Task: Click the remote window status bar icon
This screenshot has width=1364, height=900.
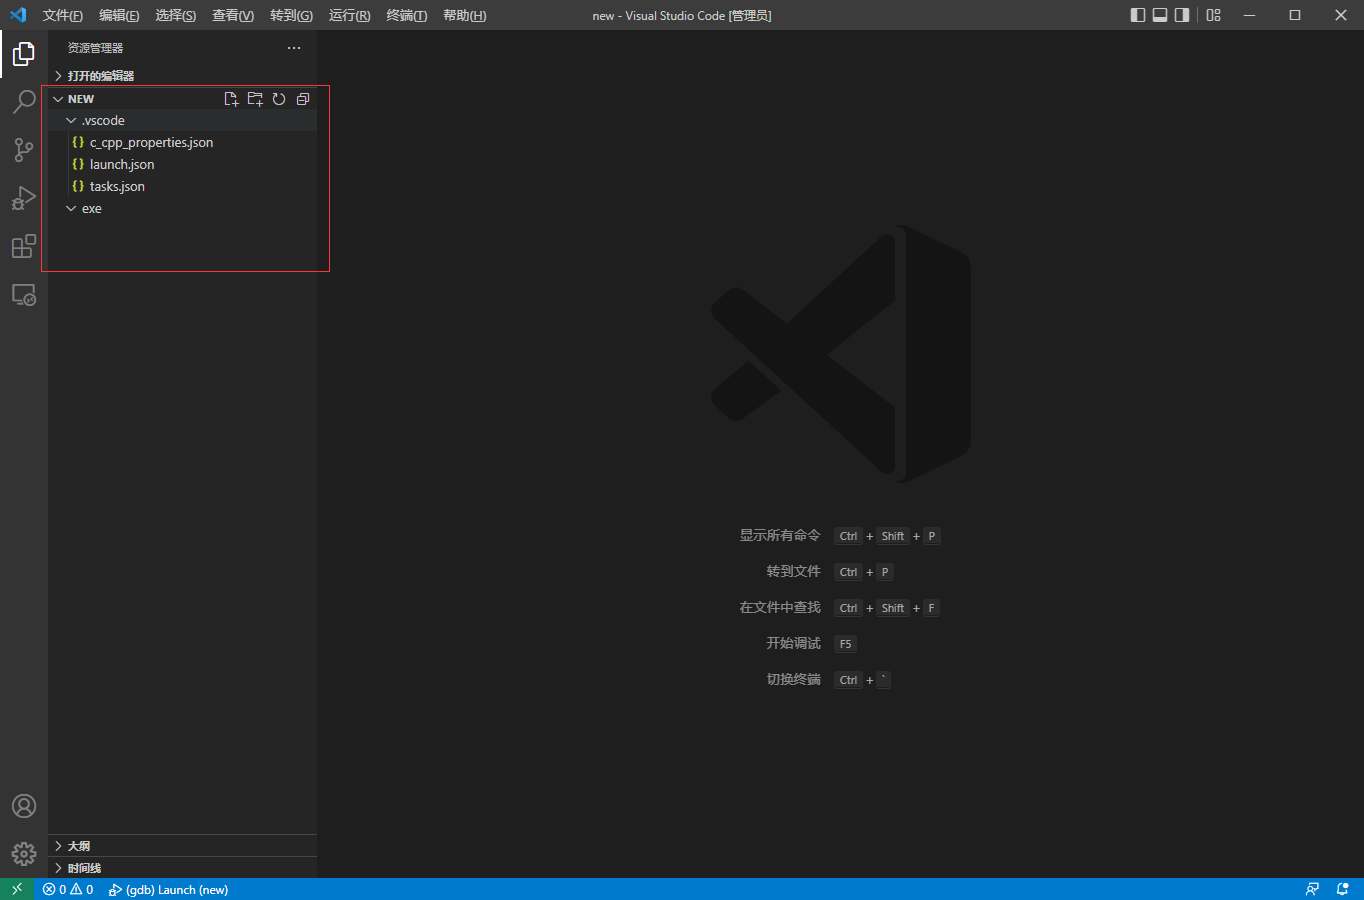Action: (x=17, y=889)
